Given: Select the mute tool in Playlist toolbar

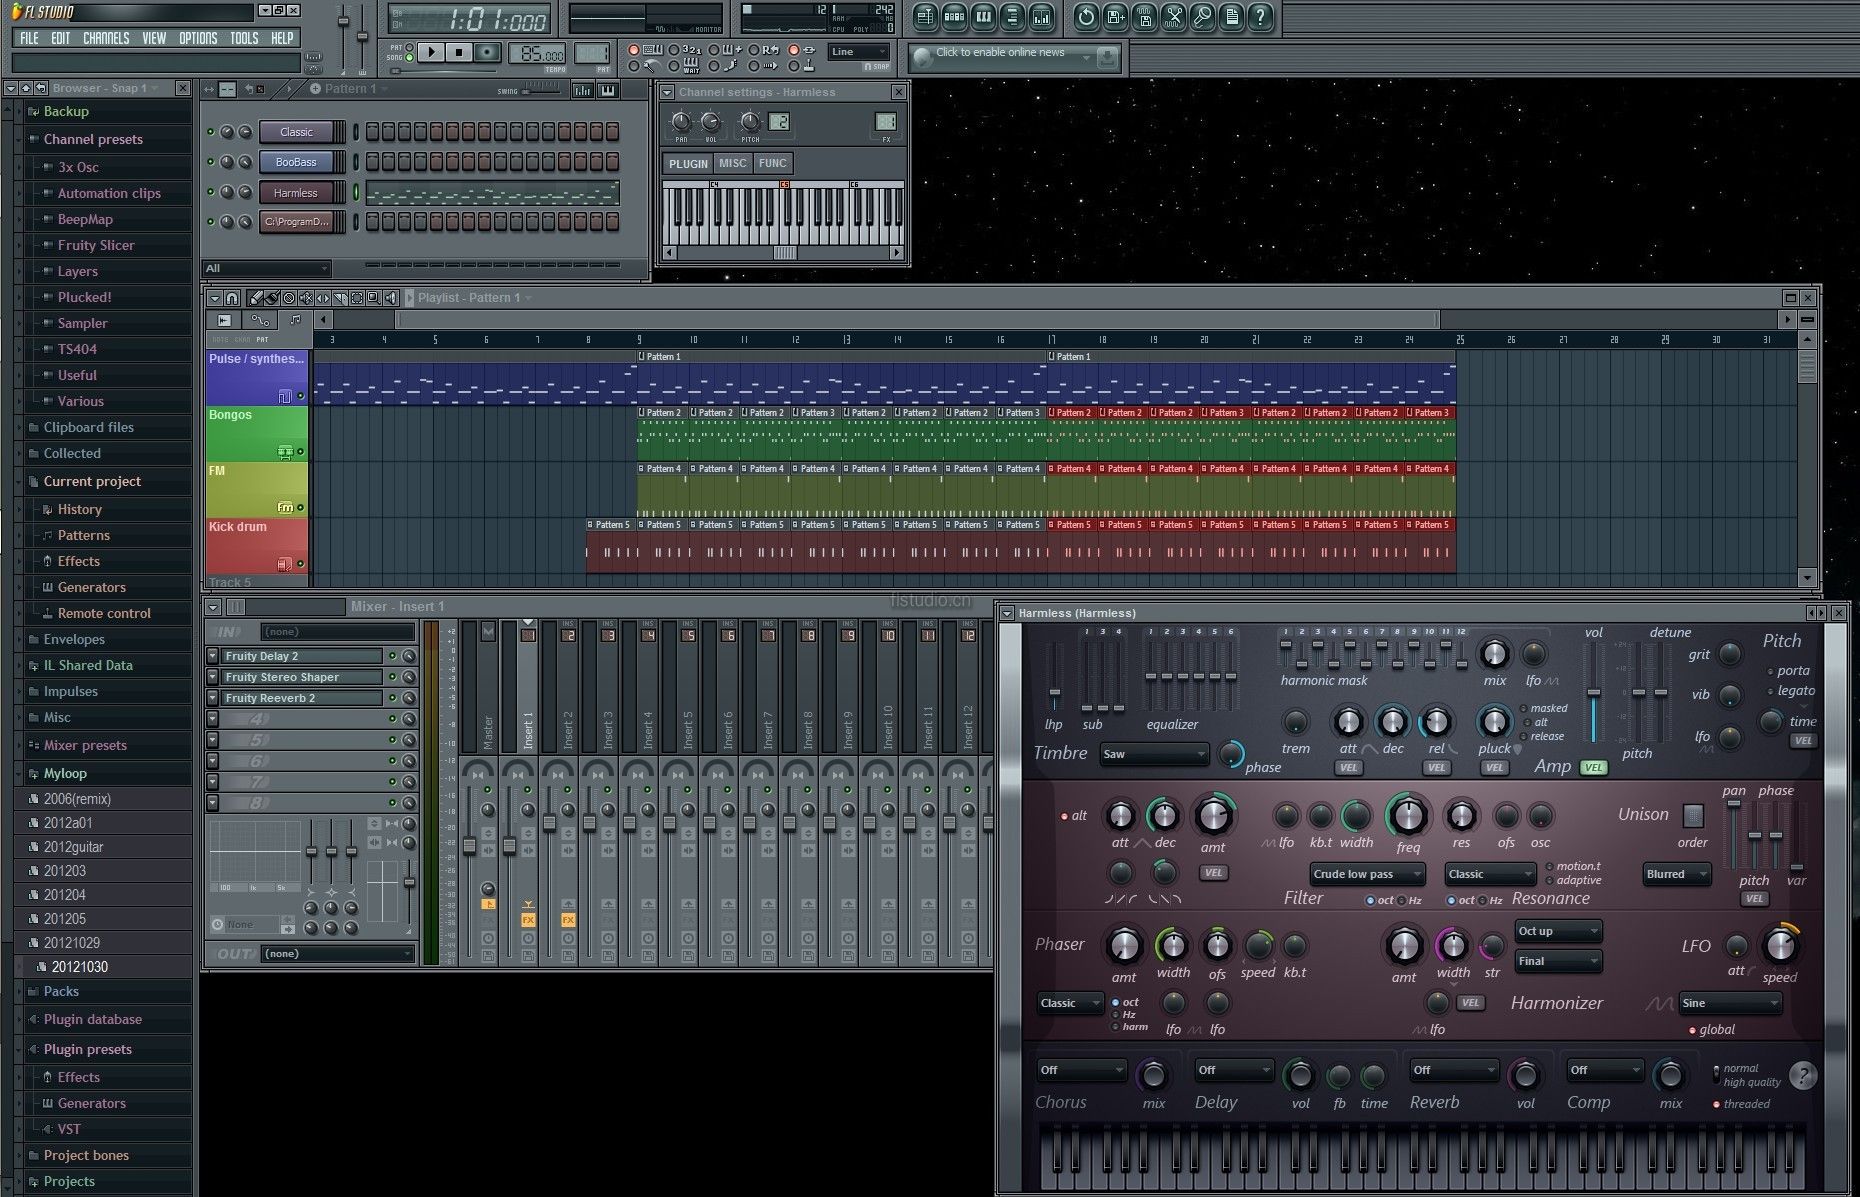Looking at the screenshot, I should 306,298.
